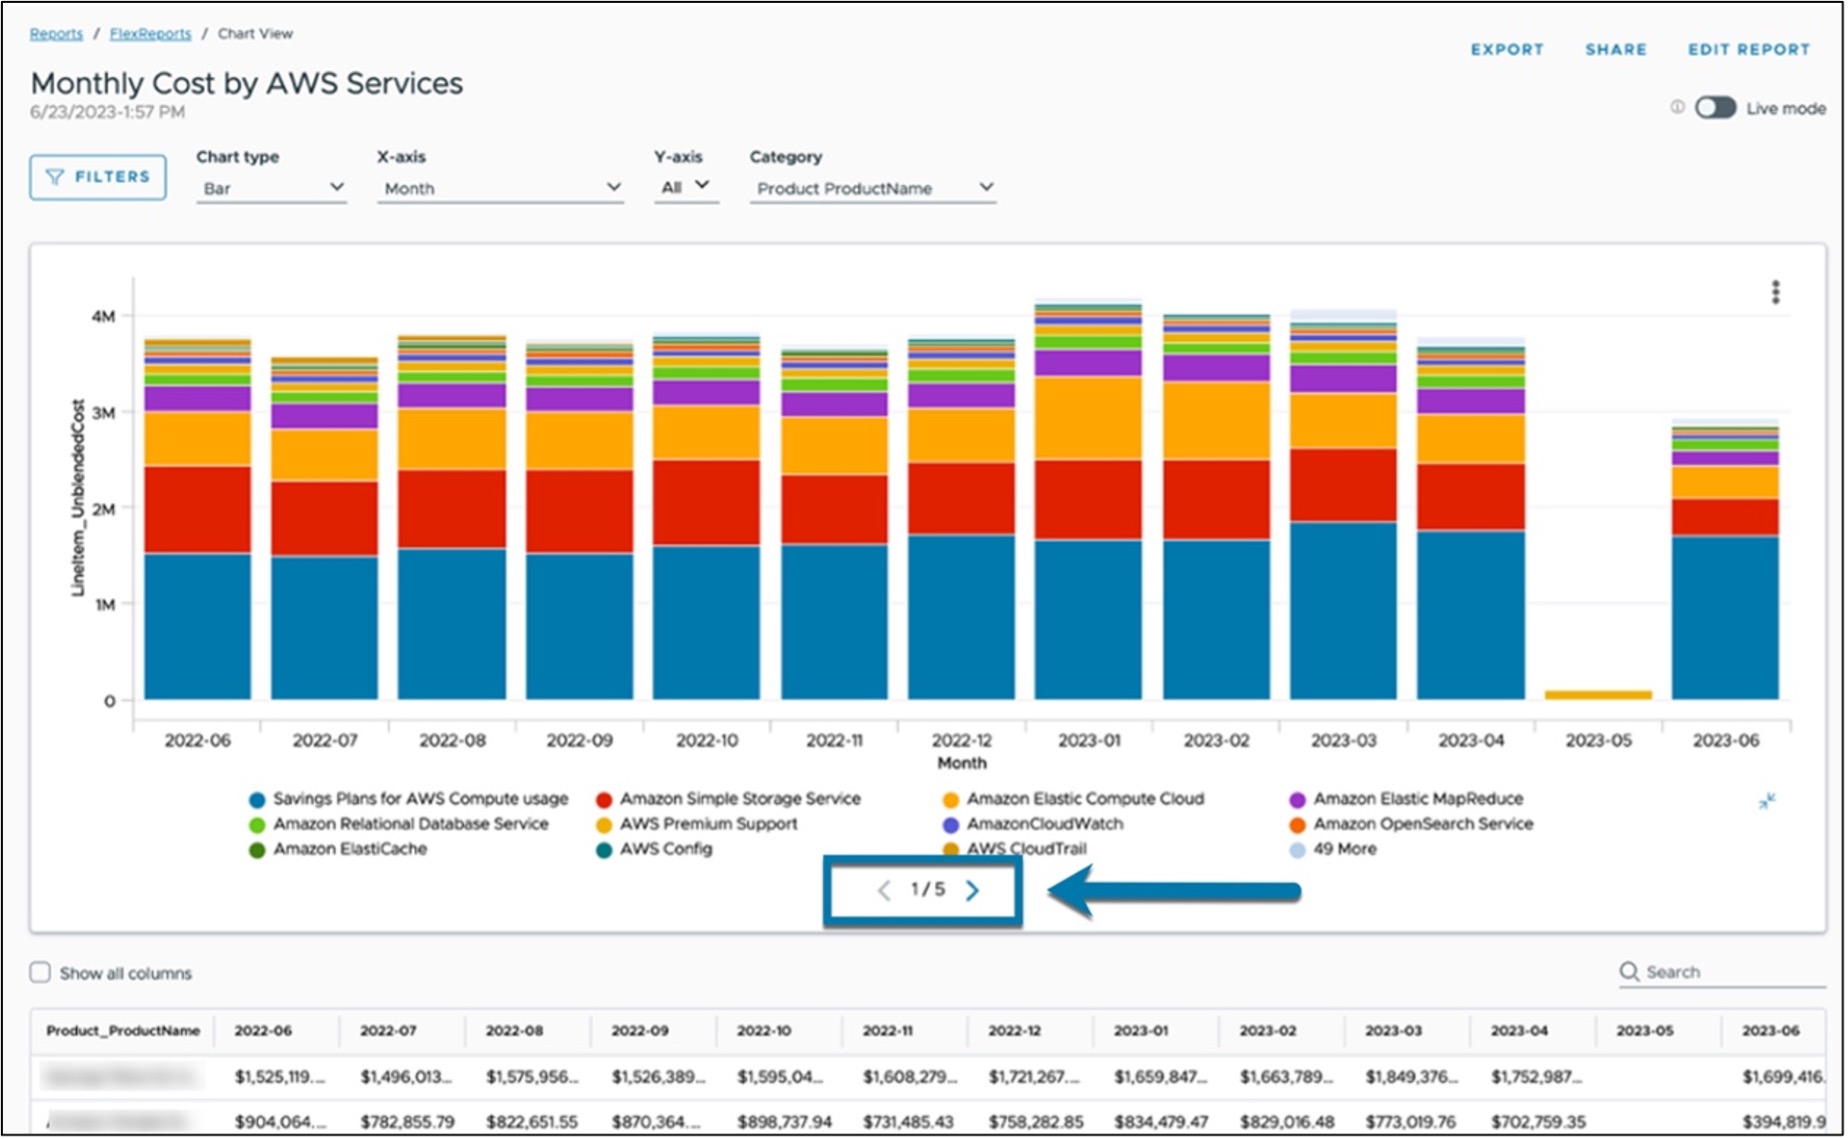Open the X-axis Month dropdown
1848x1139 pixels.
pos(500,188)
